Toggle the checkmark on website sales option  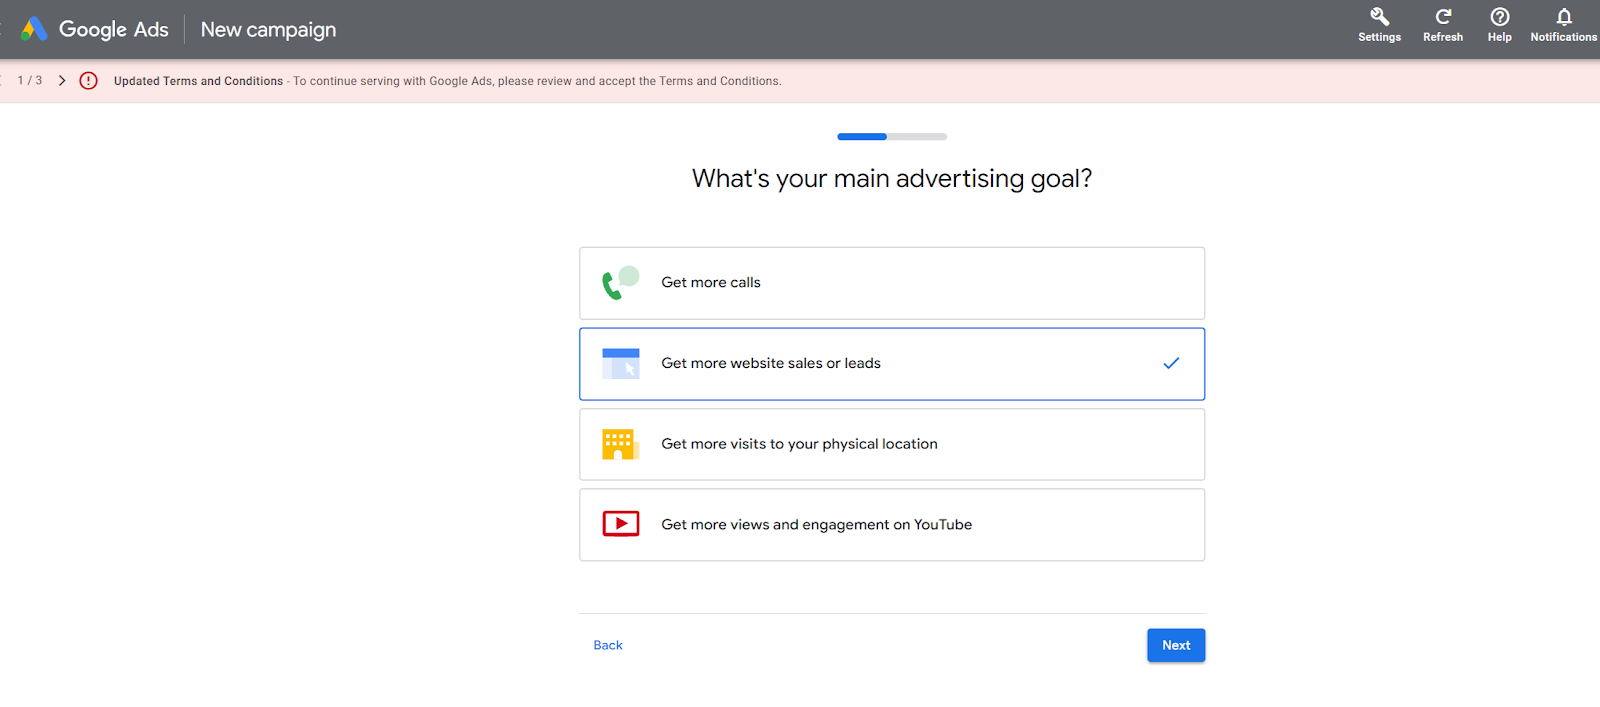(x=1171, y=363)
